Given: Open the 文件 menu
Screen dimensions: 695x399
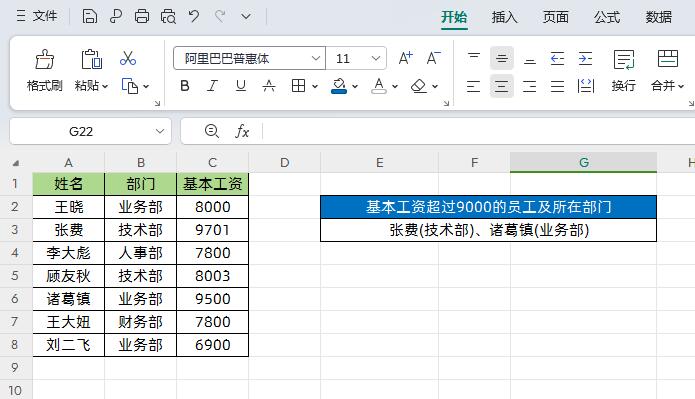Looking at the screenshot, I should [37, 16].
